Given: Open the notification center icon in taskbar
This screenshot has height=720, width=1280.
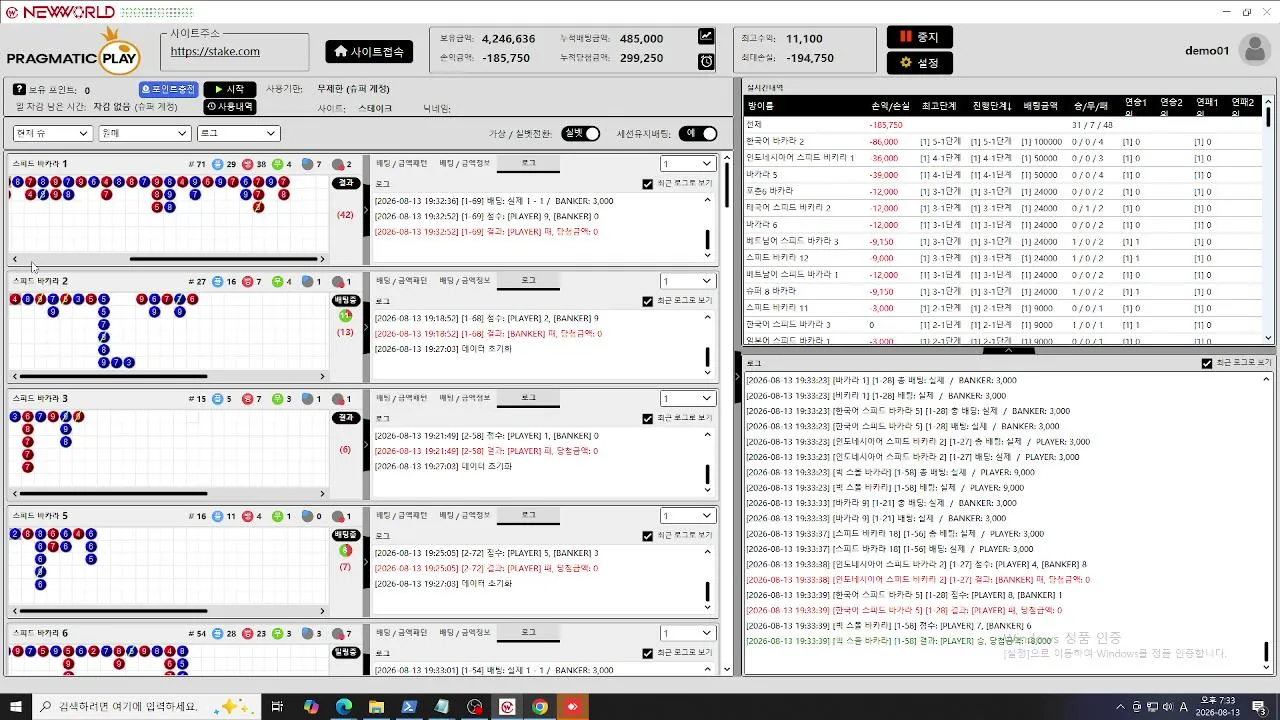Looking at the screenshot, I should [1259, 707].
